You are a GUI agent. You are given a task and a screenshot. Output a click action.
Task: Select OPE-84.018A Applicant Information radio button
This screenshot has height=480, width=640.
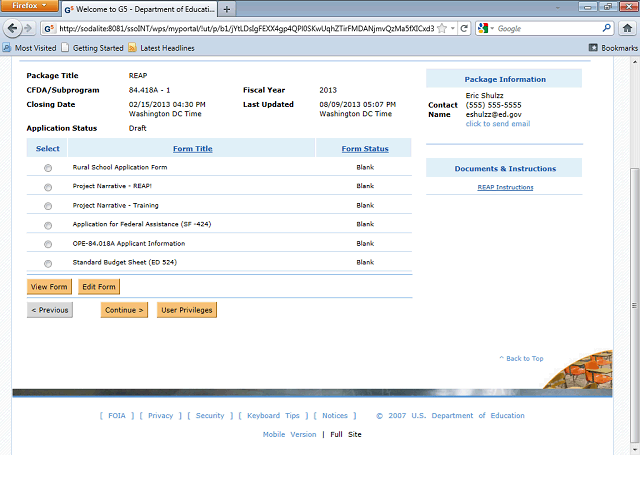click(x=48, y=244)
